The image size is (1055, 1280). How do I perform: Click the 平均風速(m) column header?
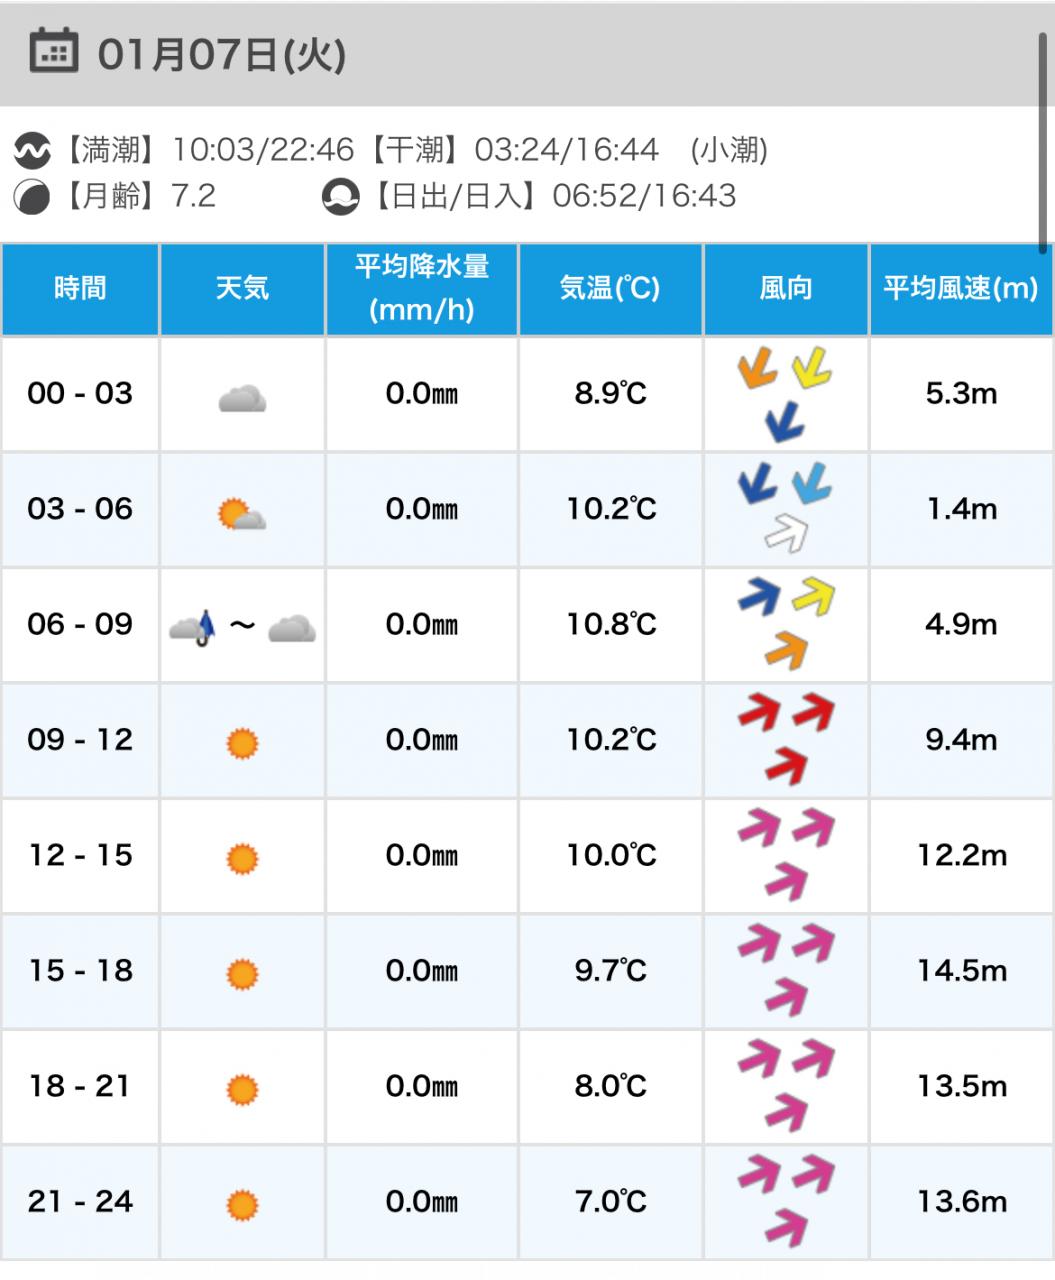961,289
